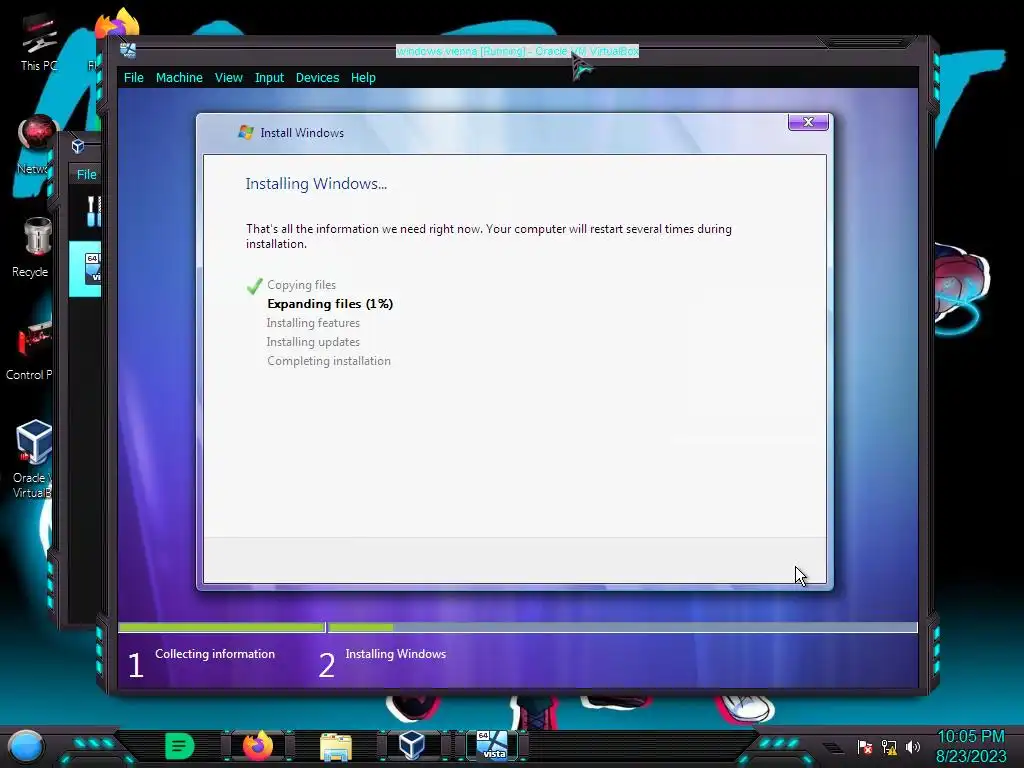Viewport: 1024px width, 768px height.
Task: Open the green notes app on taskbar
Action: pyautogui.click(x=180, y=746)
